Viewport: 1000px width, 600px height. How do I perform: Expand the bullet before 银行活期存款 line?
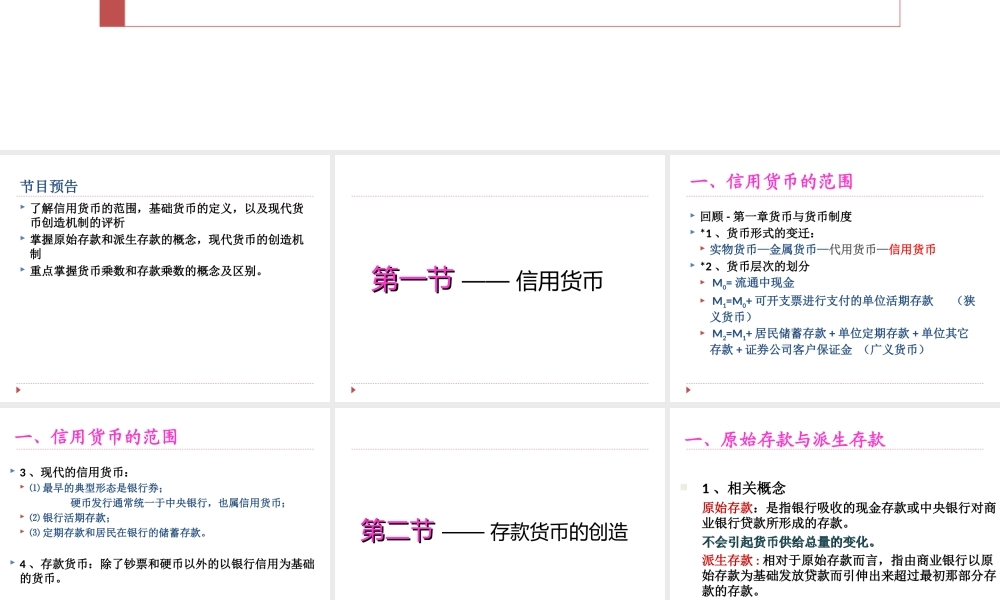coord(21,515)
